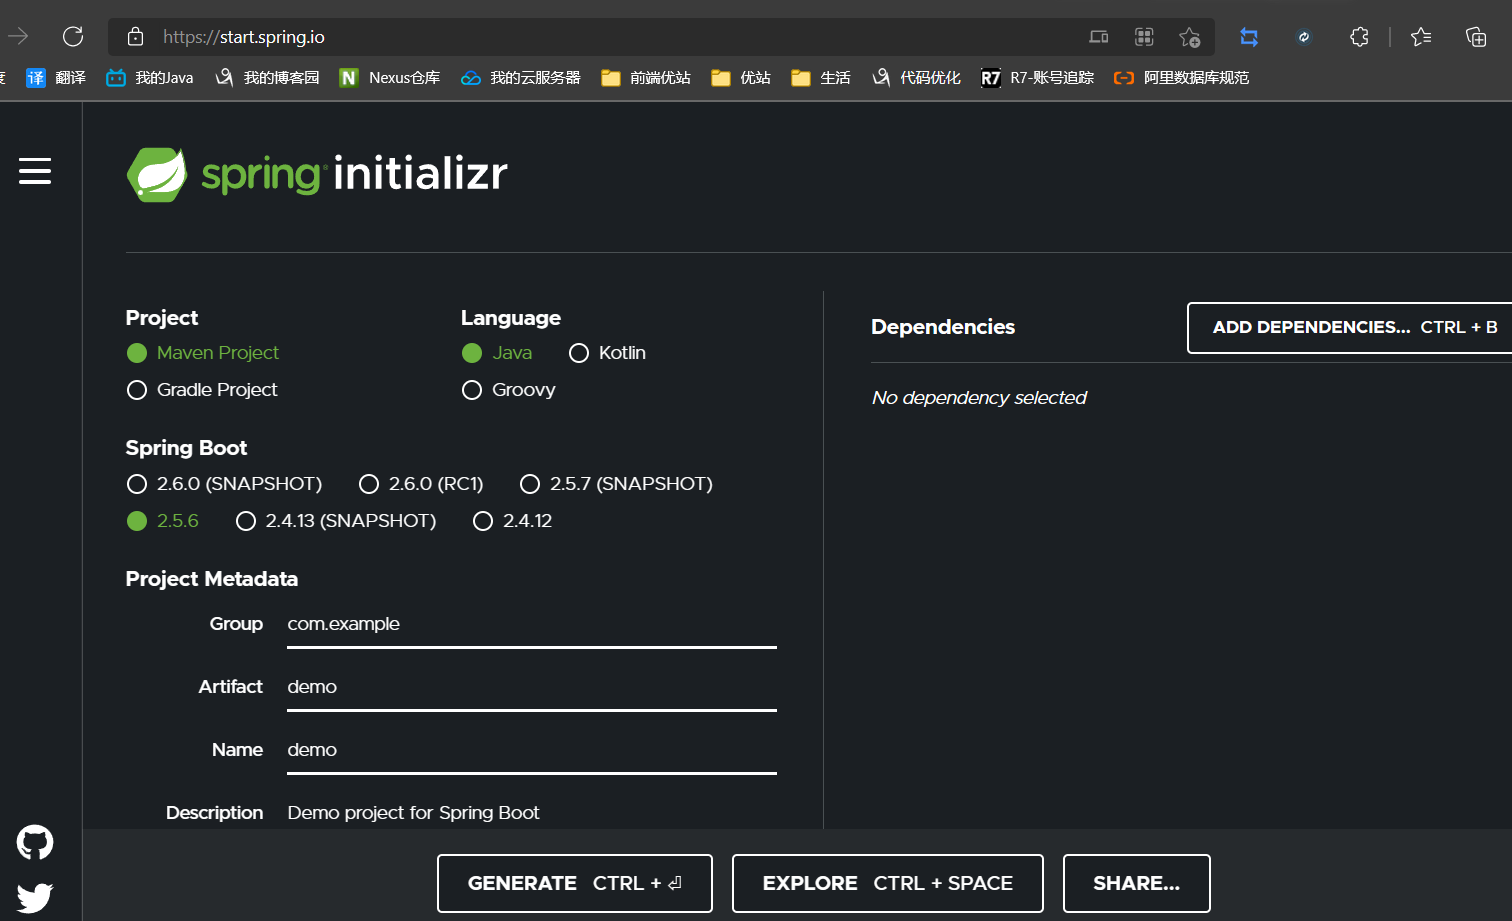This screenshot has width=1512, height=921.
Task: Open the 我的Java bookmark
Action: point(150,78)
